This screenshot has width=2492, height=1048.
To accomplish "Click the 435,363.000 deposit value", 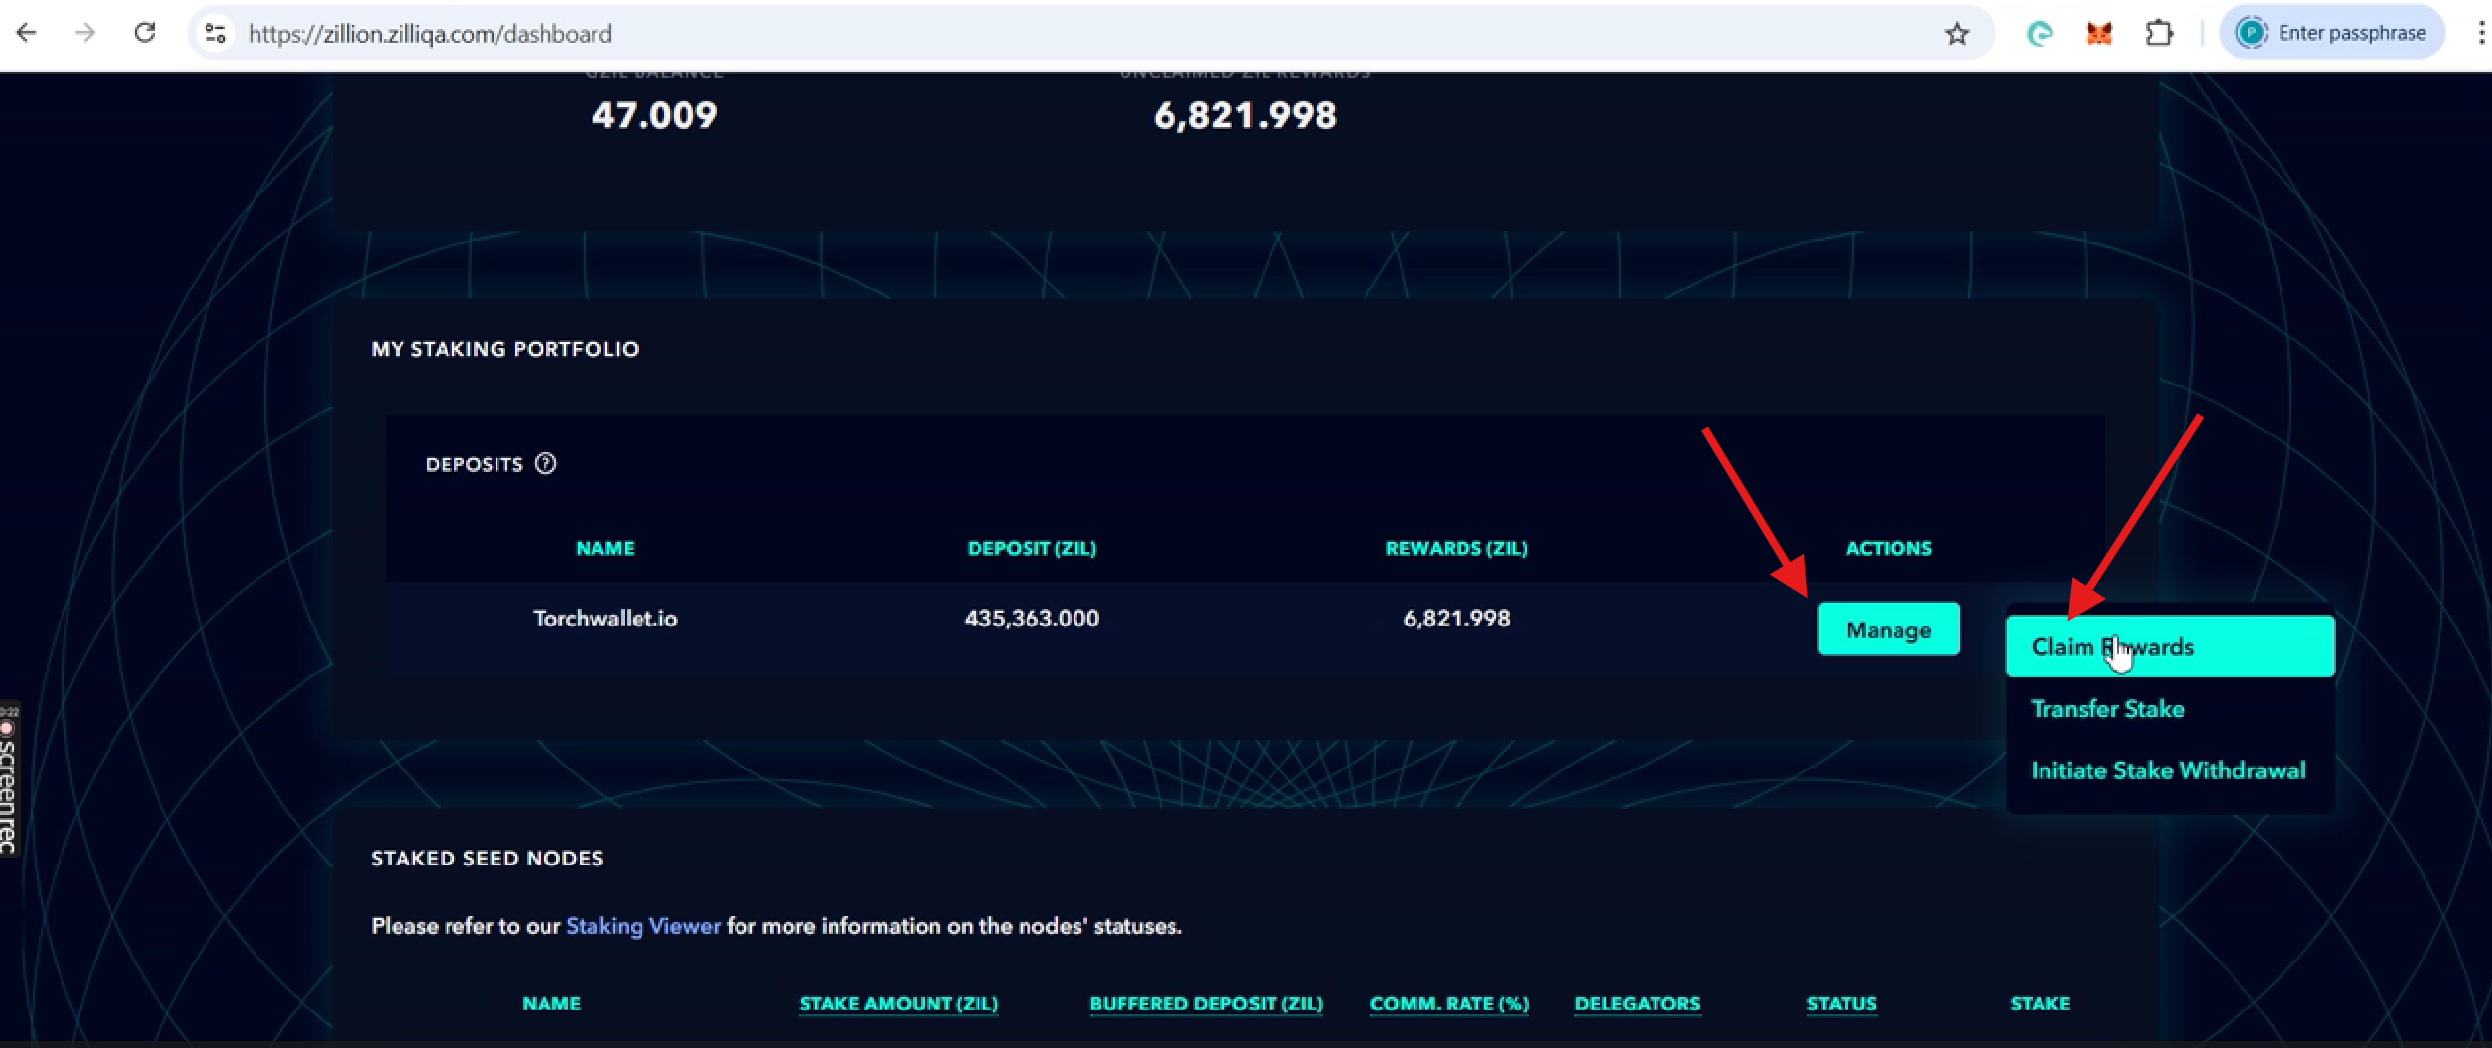I will point(1031,618).
